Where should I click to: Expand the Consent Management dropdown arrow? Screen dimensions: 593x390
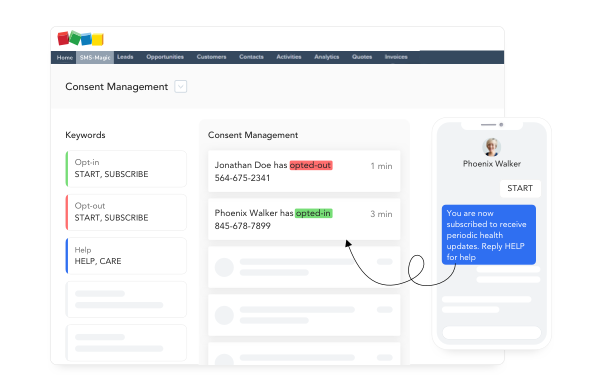pos(181,87)
